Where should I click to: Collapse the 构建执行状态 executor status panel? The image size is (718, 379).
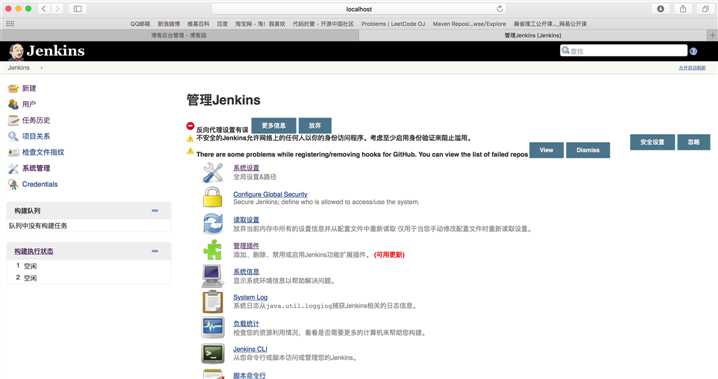155,251
